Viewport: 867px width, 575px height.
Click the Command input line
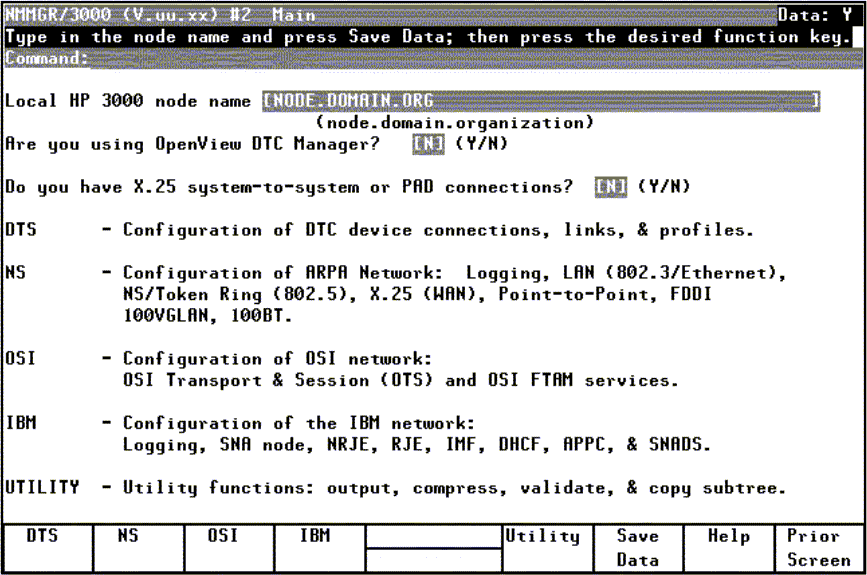(x=476, y=59)
